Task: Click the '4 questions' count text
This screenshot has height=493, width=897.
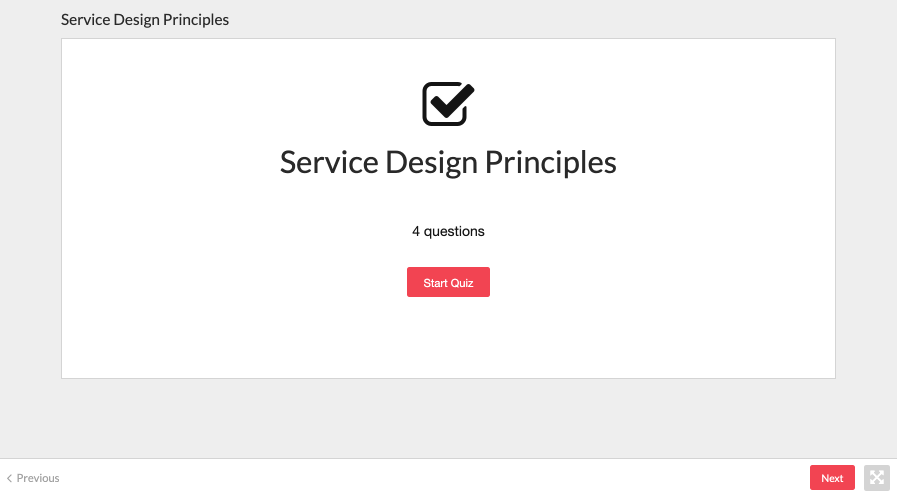Action: coord(448,231)
